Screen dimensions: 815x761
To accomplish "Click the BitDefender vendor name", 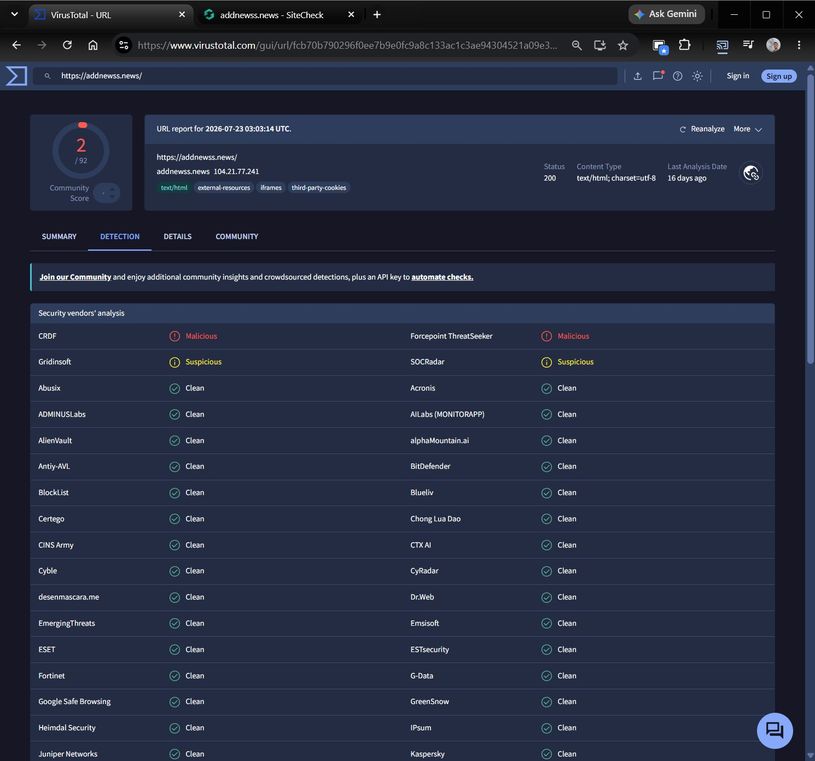I will (x=430, y=466).
